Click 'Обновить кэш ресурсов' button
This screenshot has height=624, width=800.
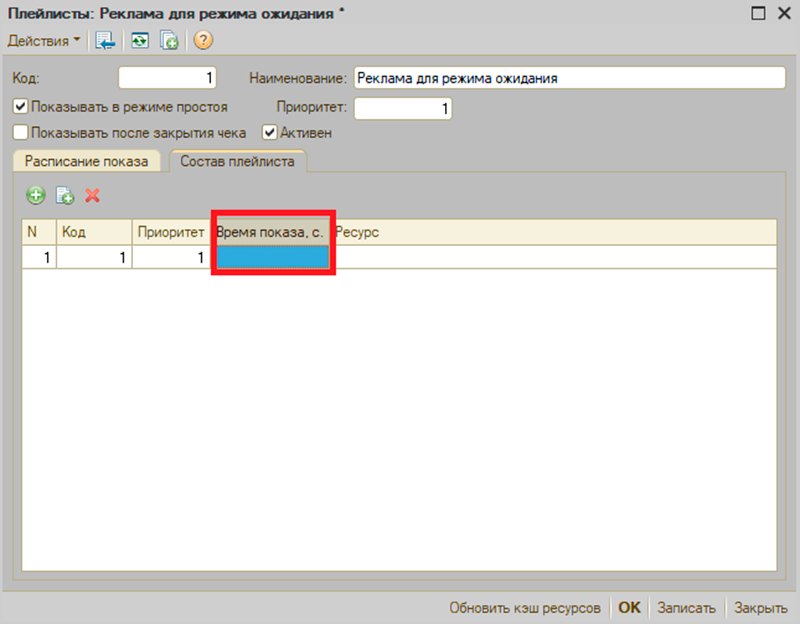click(x=524, y=608)
